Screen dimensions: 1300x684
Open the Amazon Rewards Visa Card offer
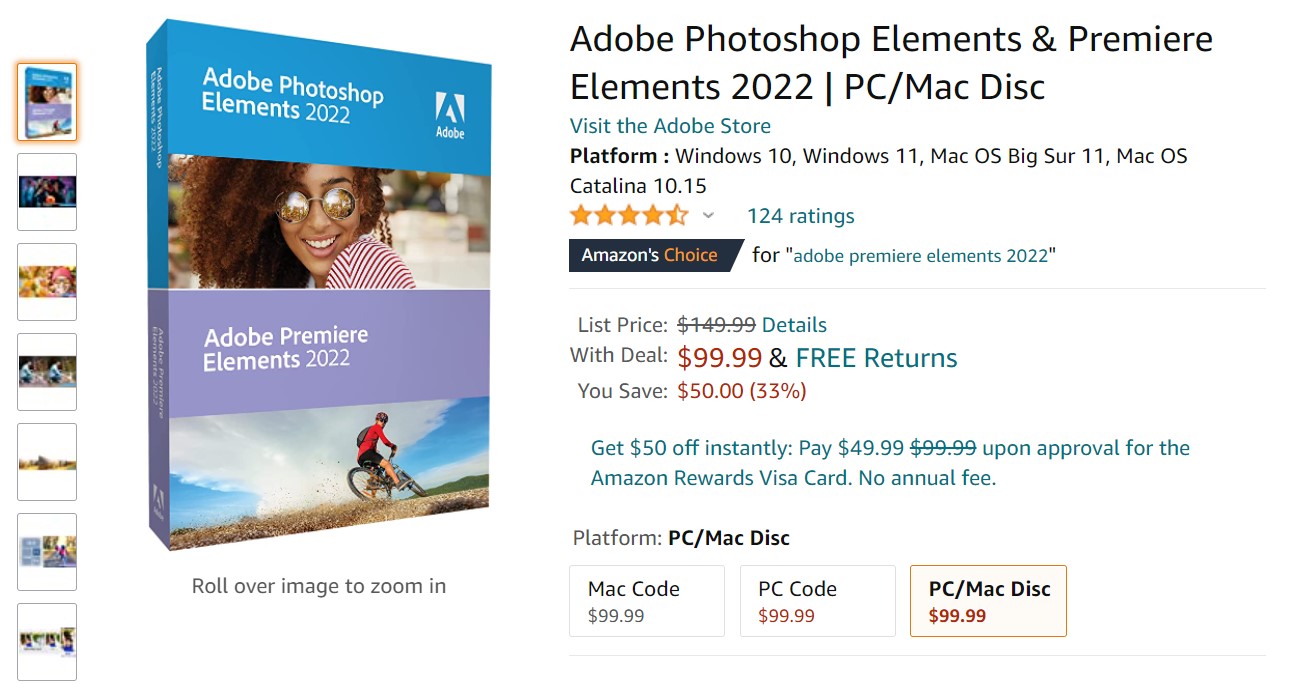pos(890,463)
